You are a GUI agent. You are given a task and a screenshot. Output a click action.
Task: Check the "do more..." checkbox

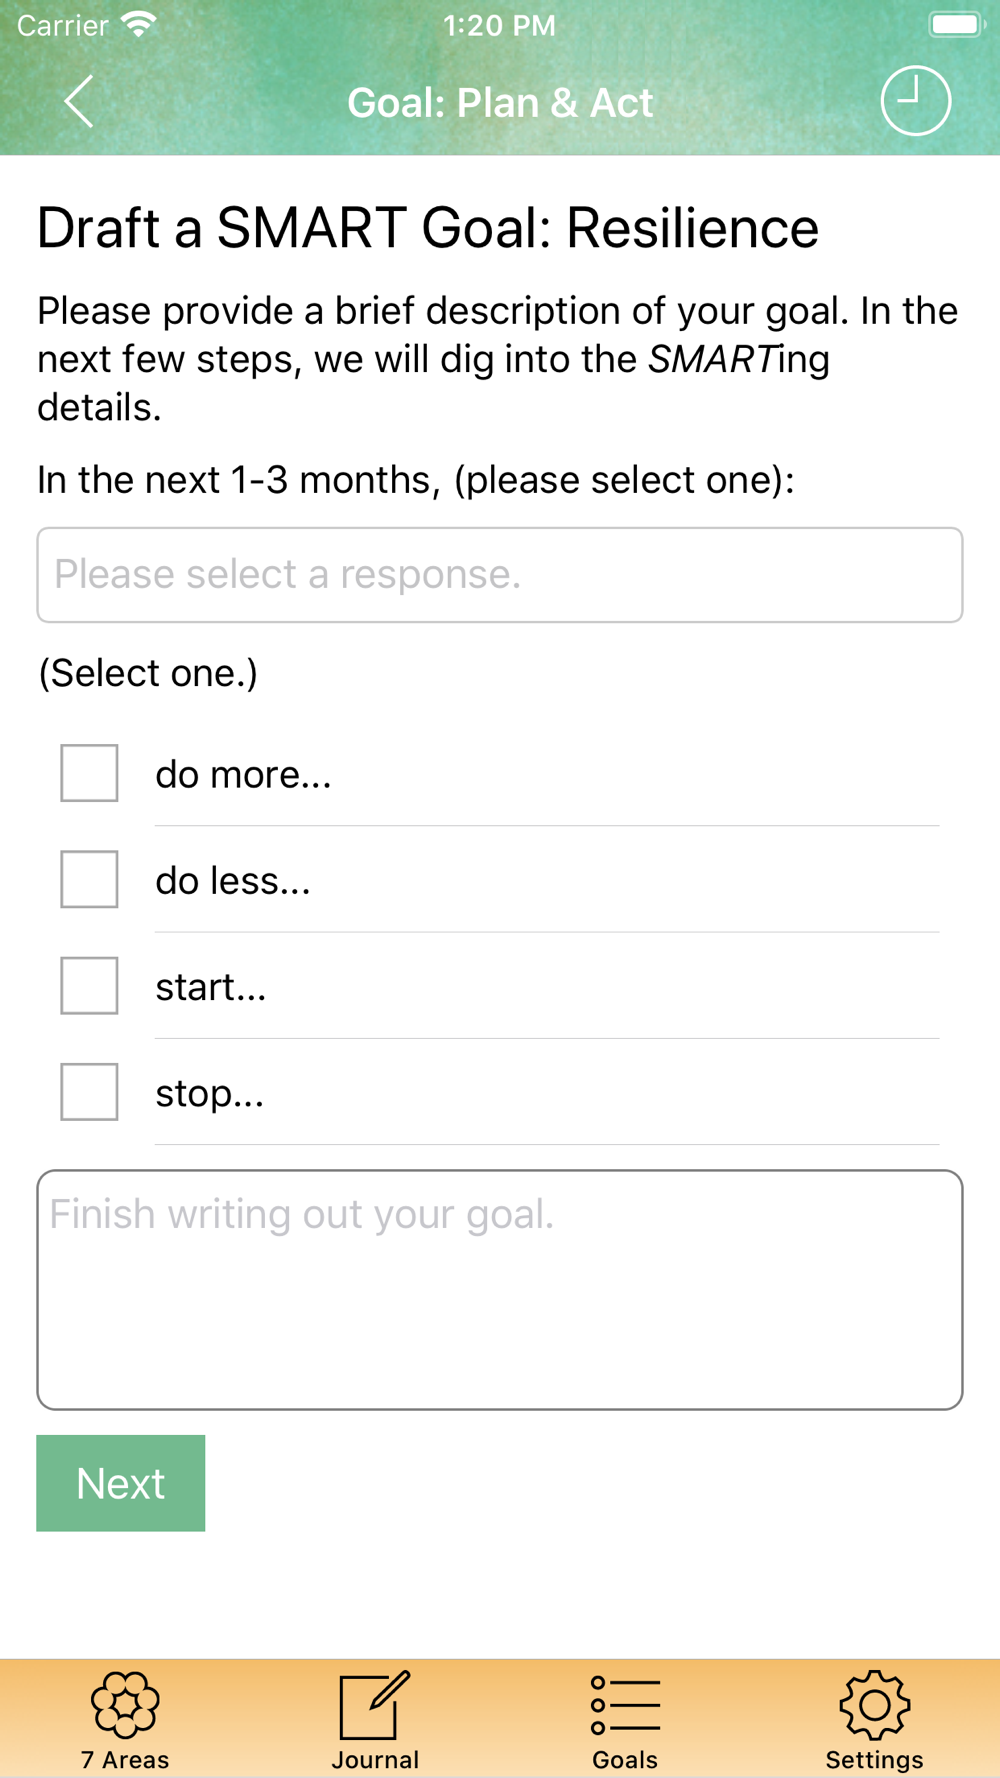click(x=89, y=773)
